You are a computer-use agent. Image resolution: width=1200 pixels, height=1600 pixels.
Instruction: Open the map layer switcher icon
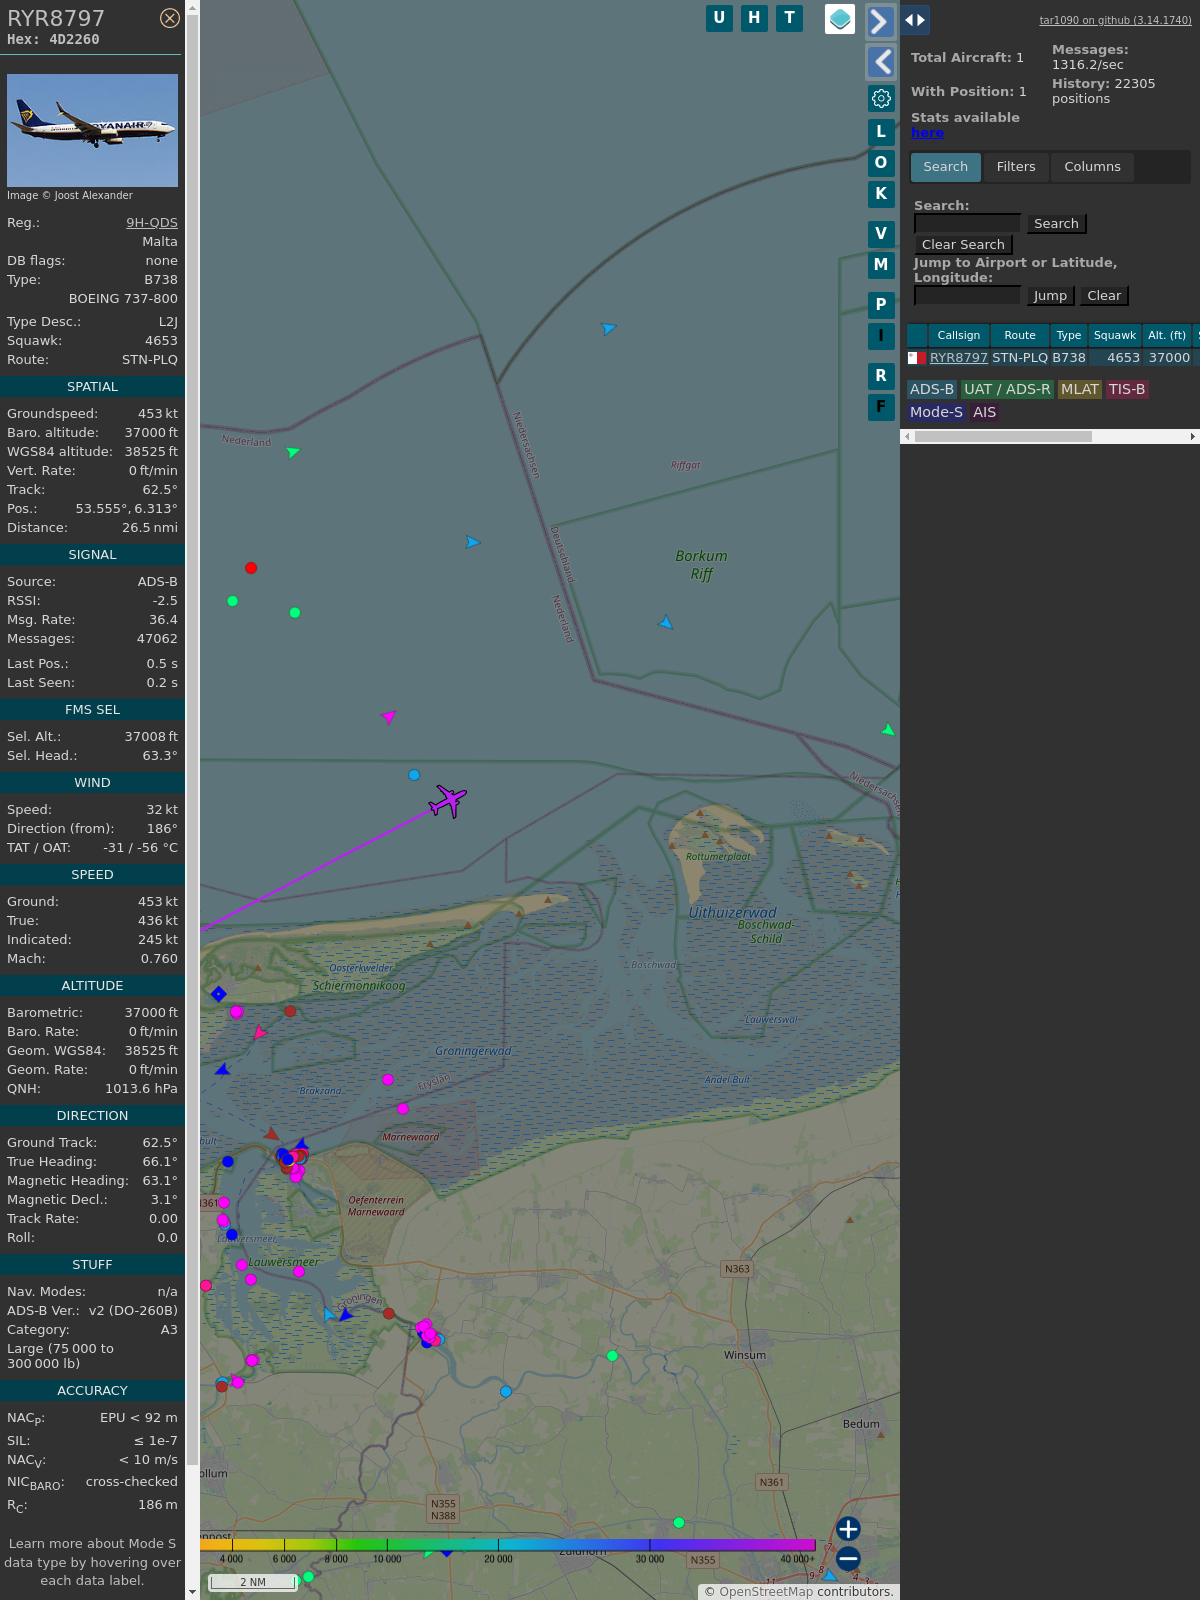point(840,19)
